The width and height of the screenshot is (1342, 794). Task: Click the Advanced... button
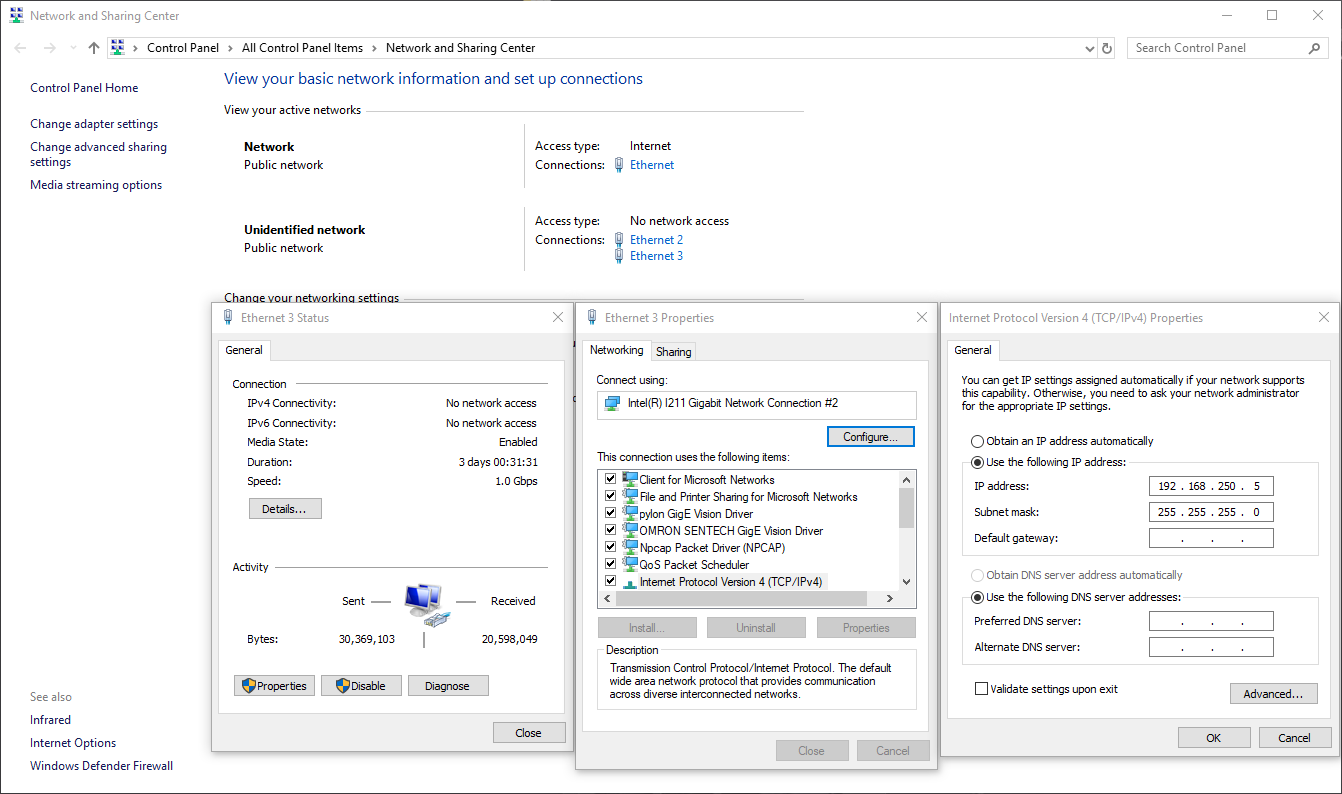click(1273, 694)
